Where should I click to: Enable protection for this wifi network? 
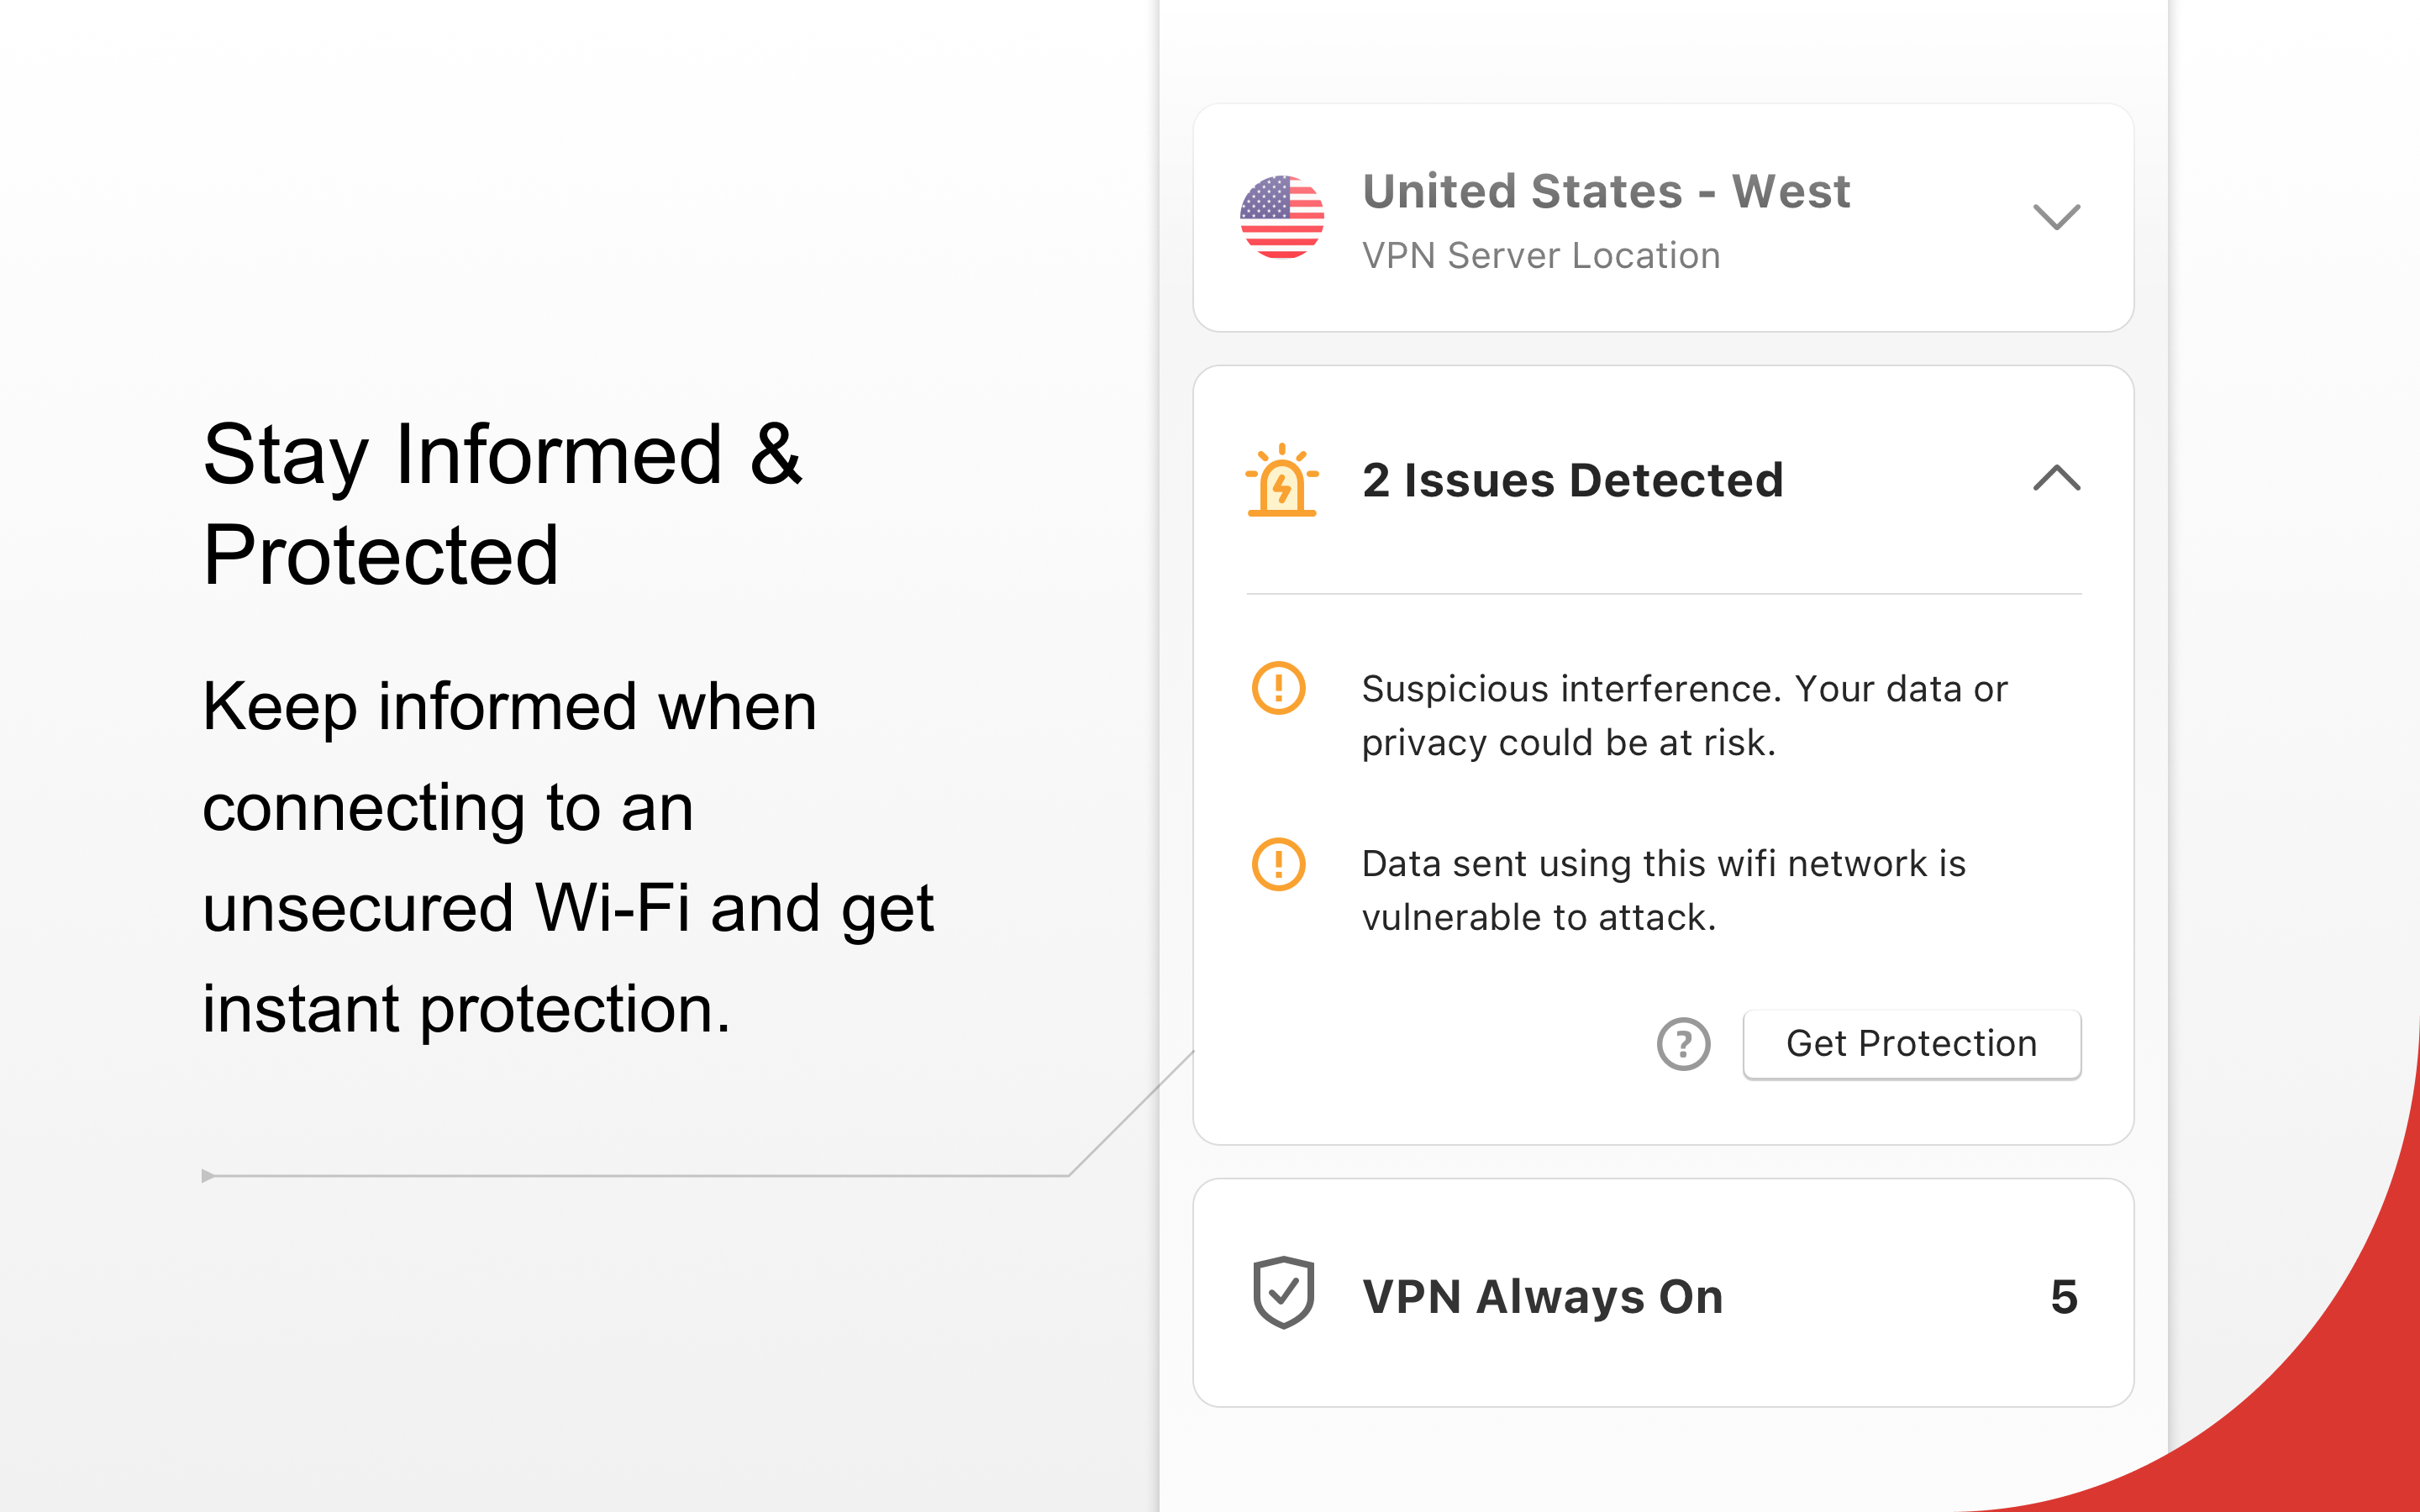1911,1043
